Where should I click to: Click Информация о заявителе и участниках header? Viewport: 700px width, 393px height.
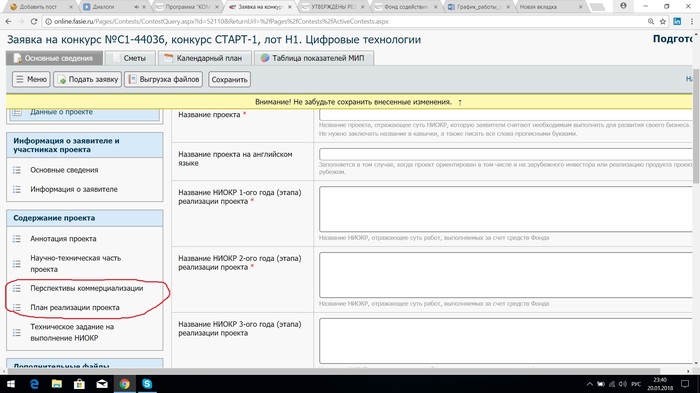(x=85, y=145)
